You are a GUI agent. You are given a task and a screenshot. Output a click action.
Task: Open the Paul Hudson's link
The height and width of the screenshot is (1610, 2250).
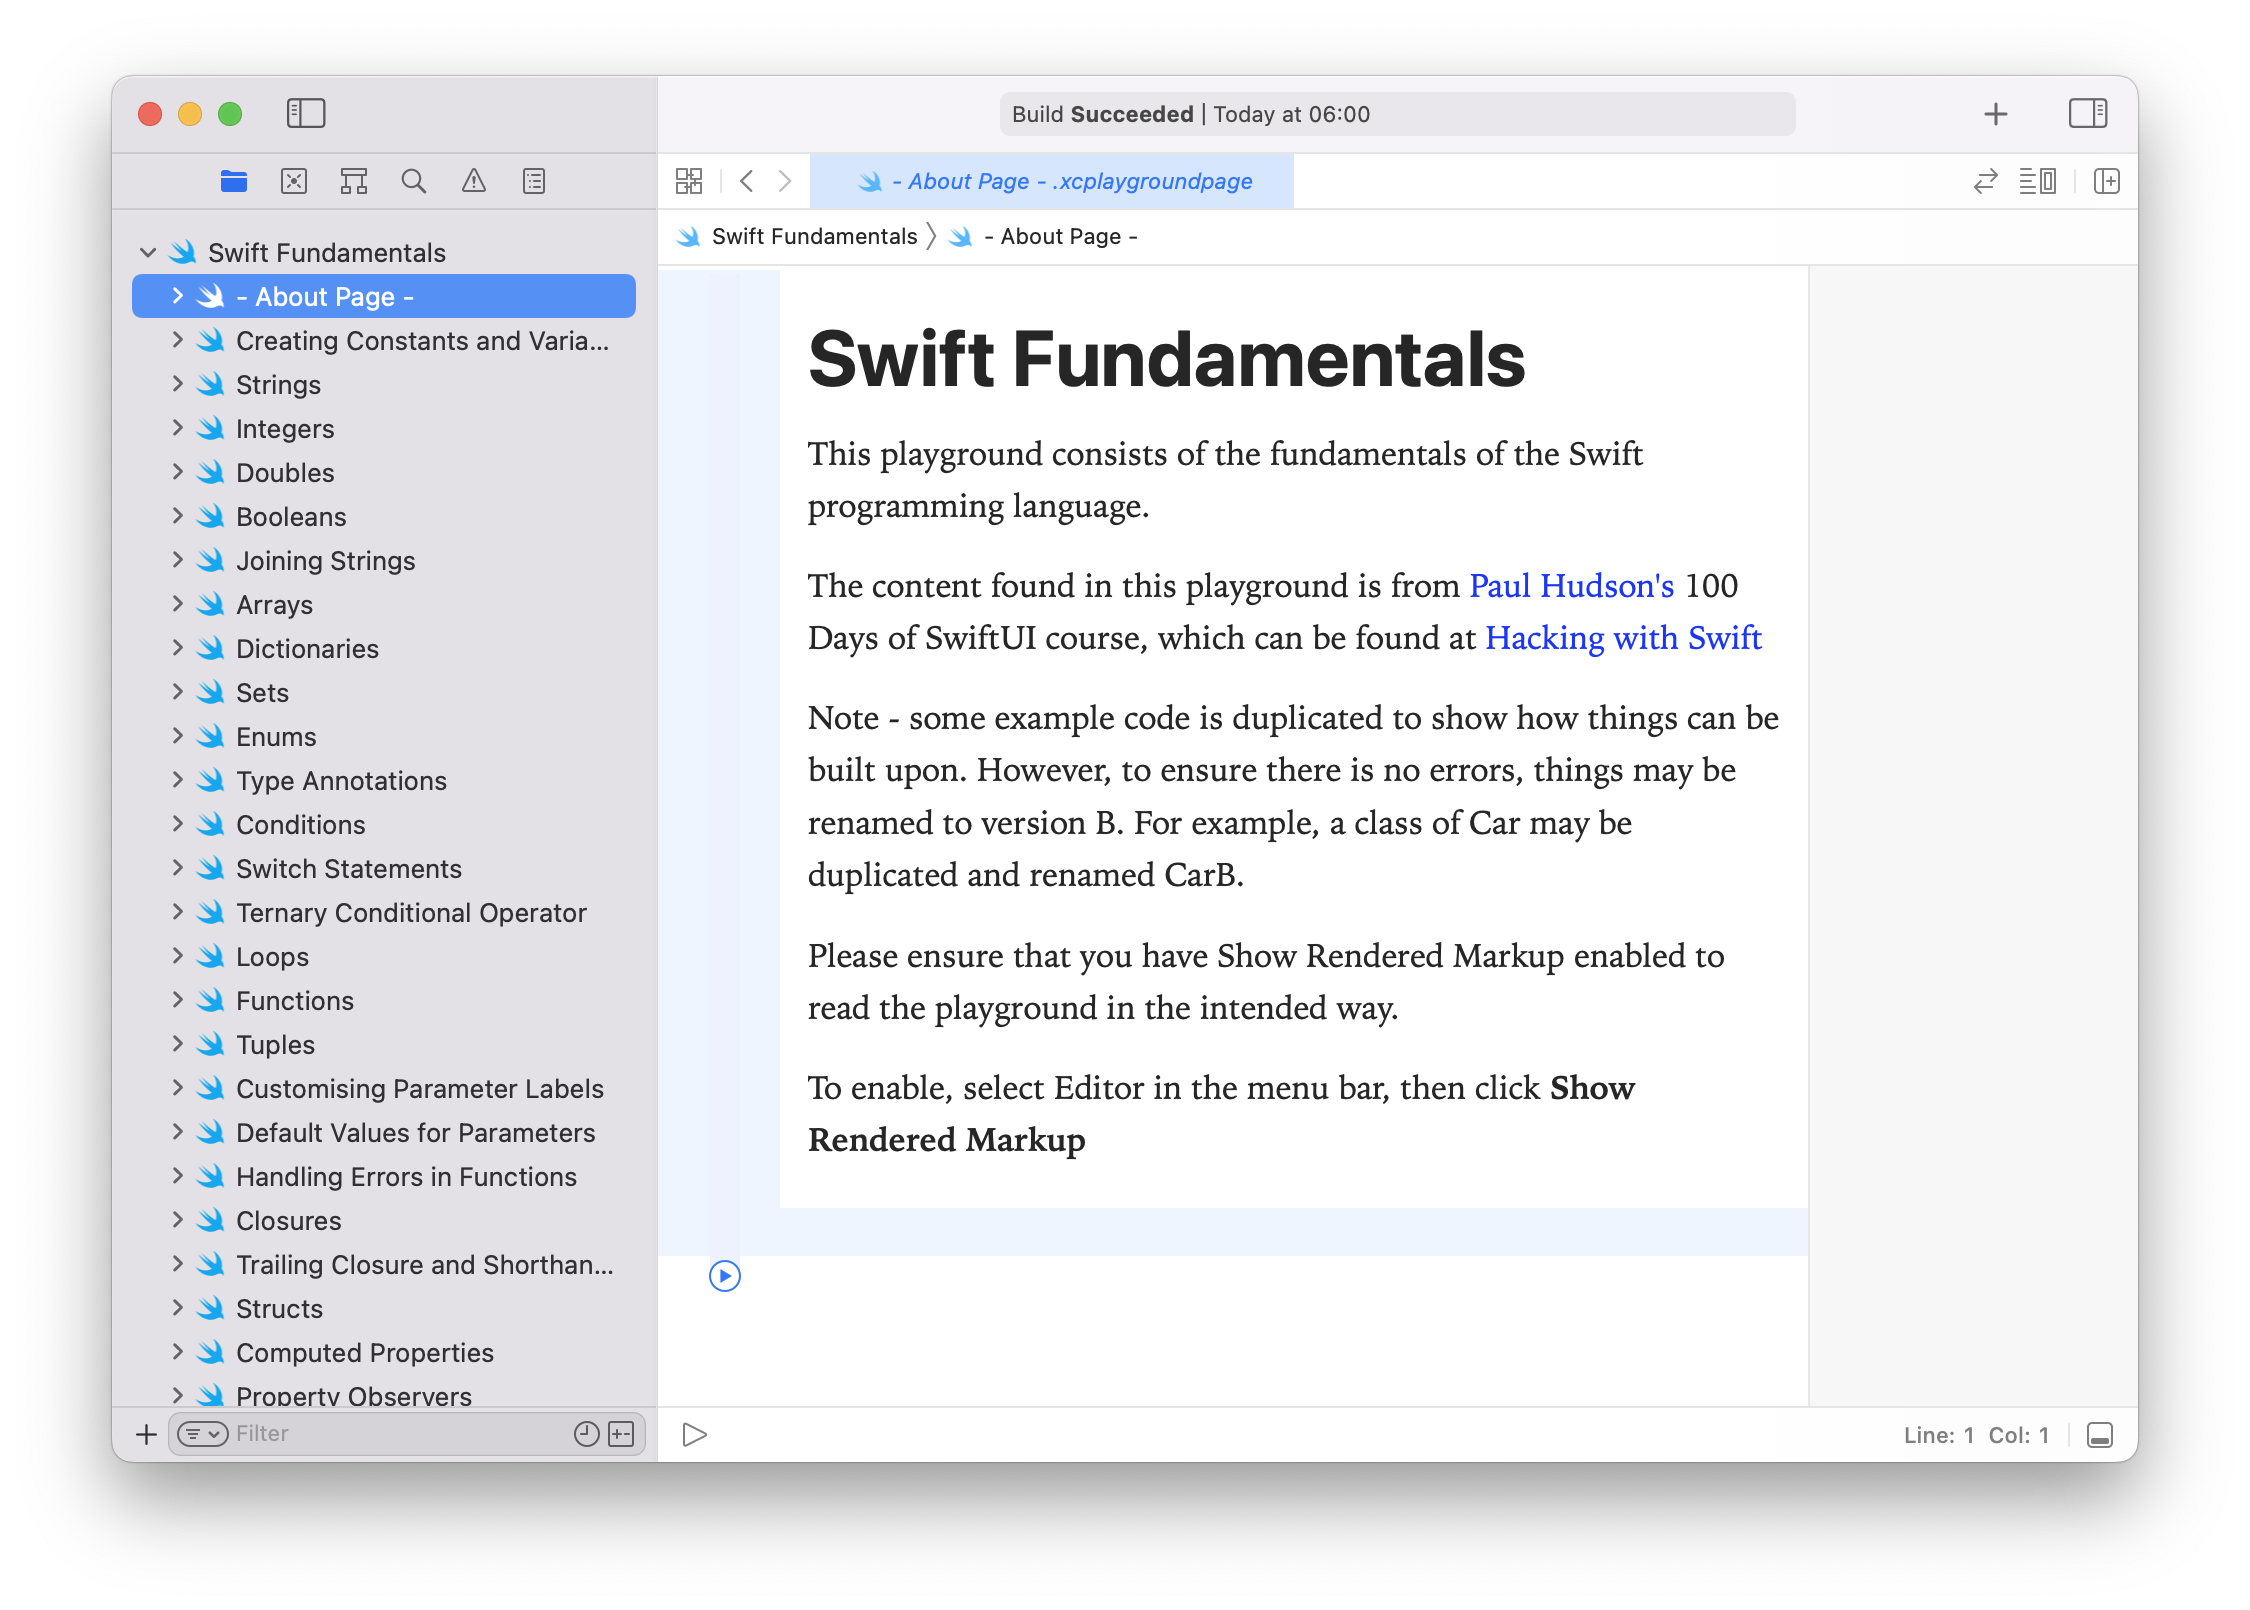[1571, 586]
